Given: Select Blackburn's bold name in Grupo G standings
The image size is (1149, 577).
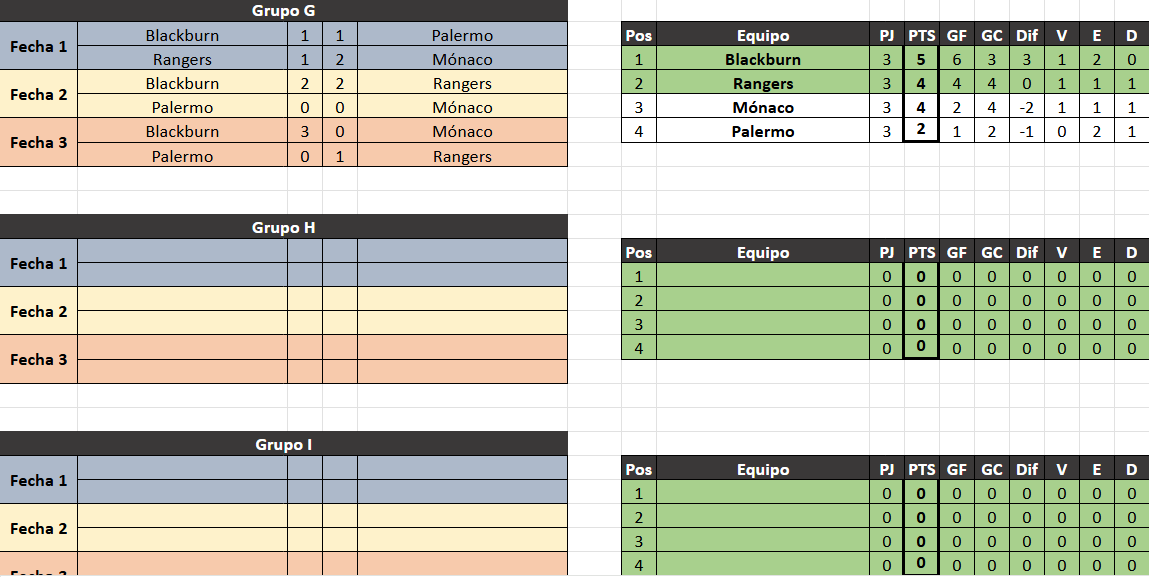Looking at the screenshot, I should coord(762,59).
